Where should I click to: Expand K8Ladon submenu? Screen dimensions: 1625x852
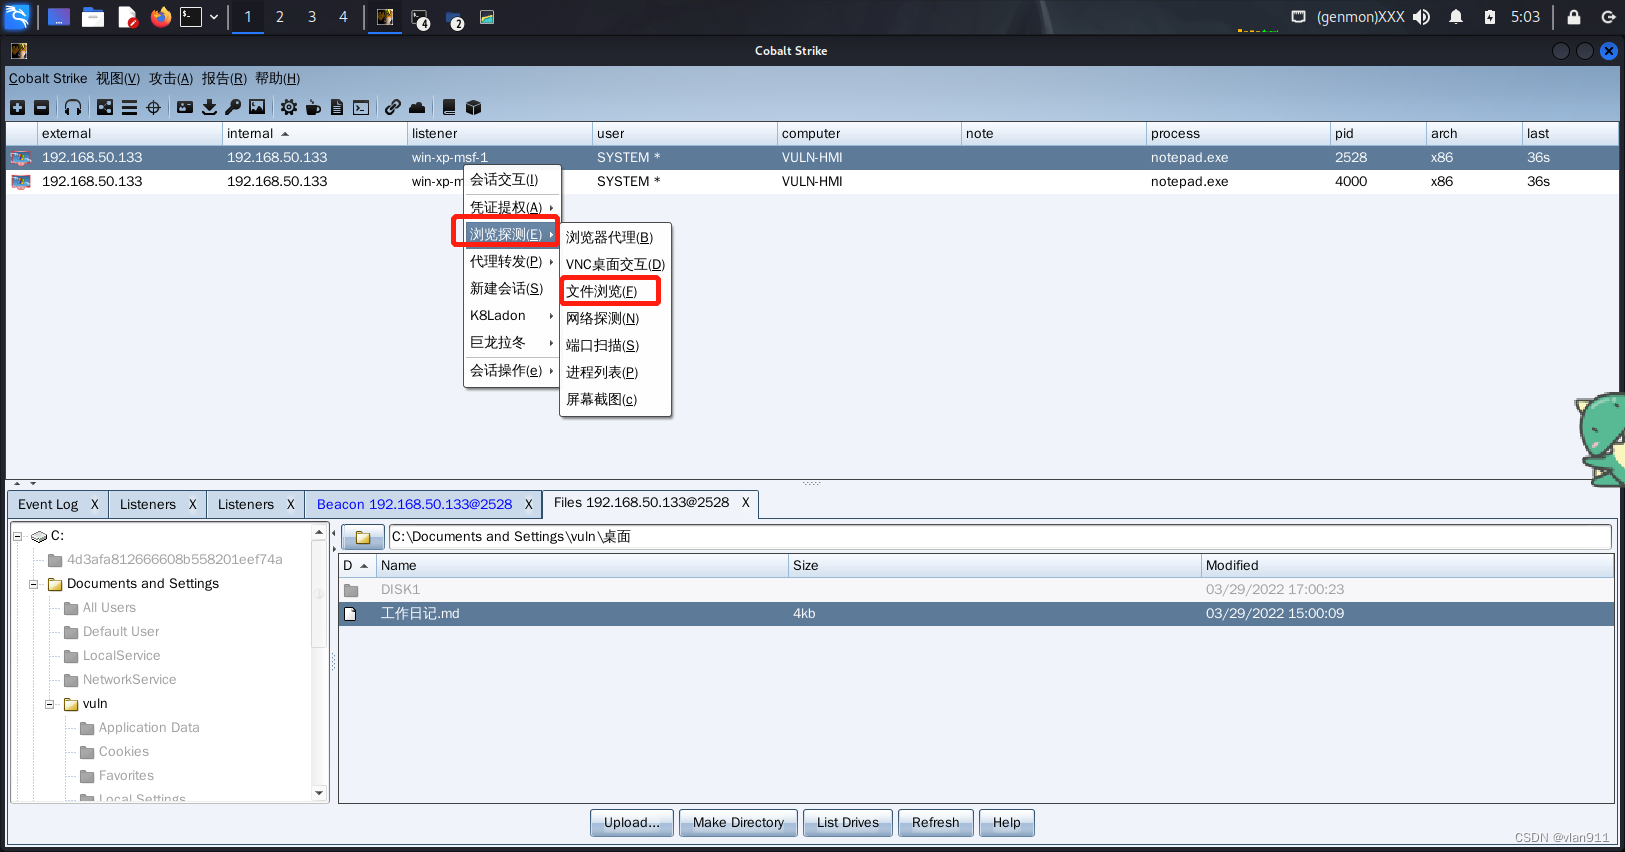pyautogui.click(x=511, y=315)
